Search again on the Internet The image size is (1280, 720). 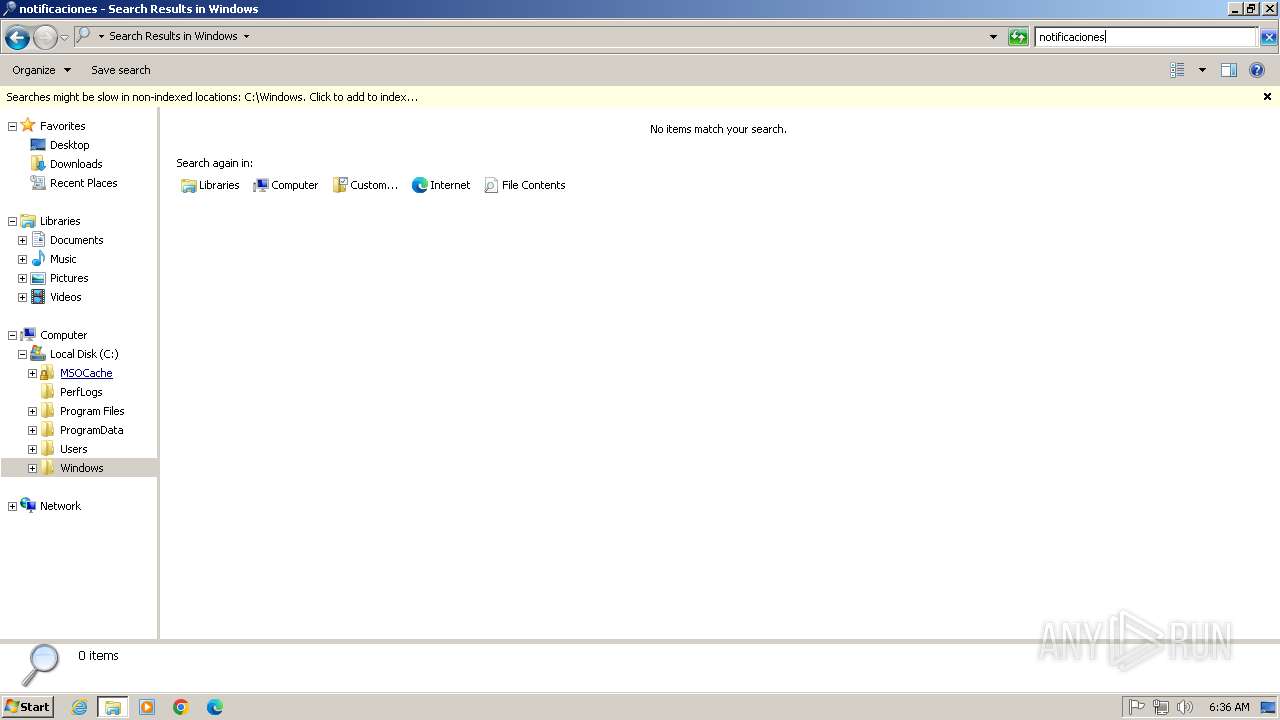click(x=441, y=185)
